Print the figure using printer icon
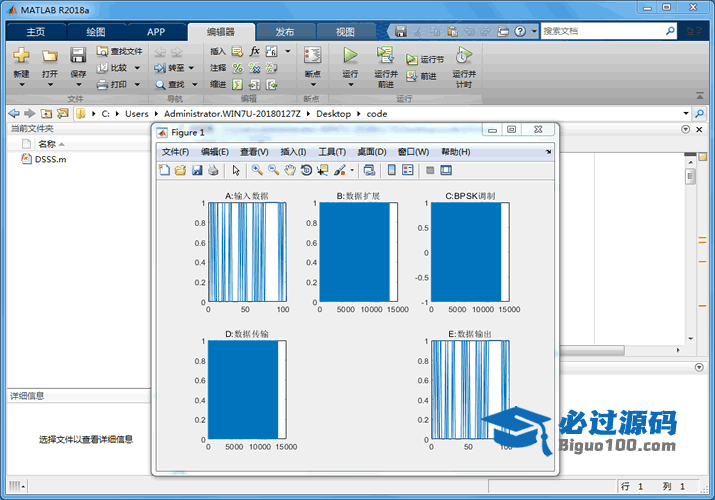Viewport: 715px width, 500px height. pyautogui.click(x=213, y=170)
